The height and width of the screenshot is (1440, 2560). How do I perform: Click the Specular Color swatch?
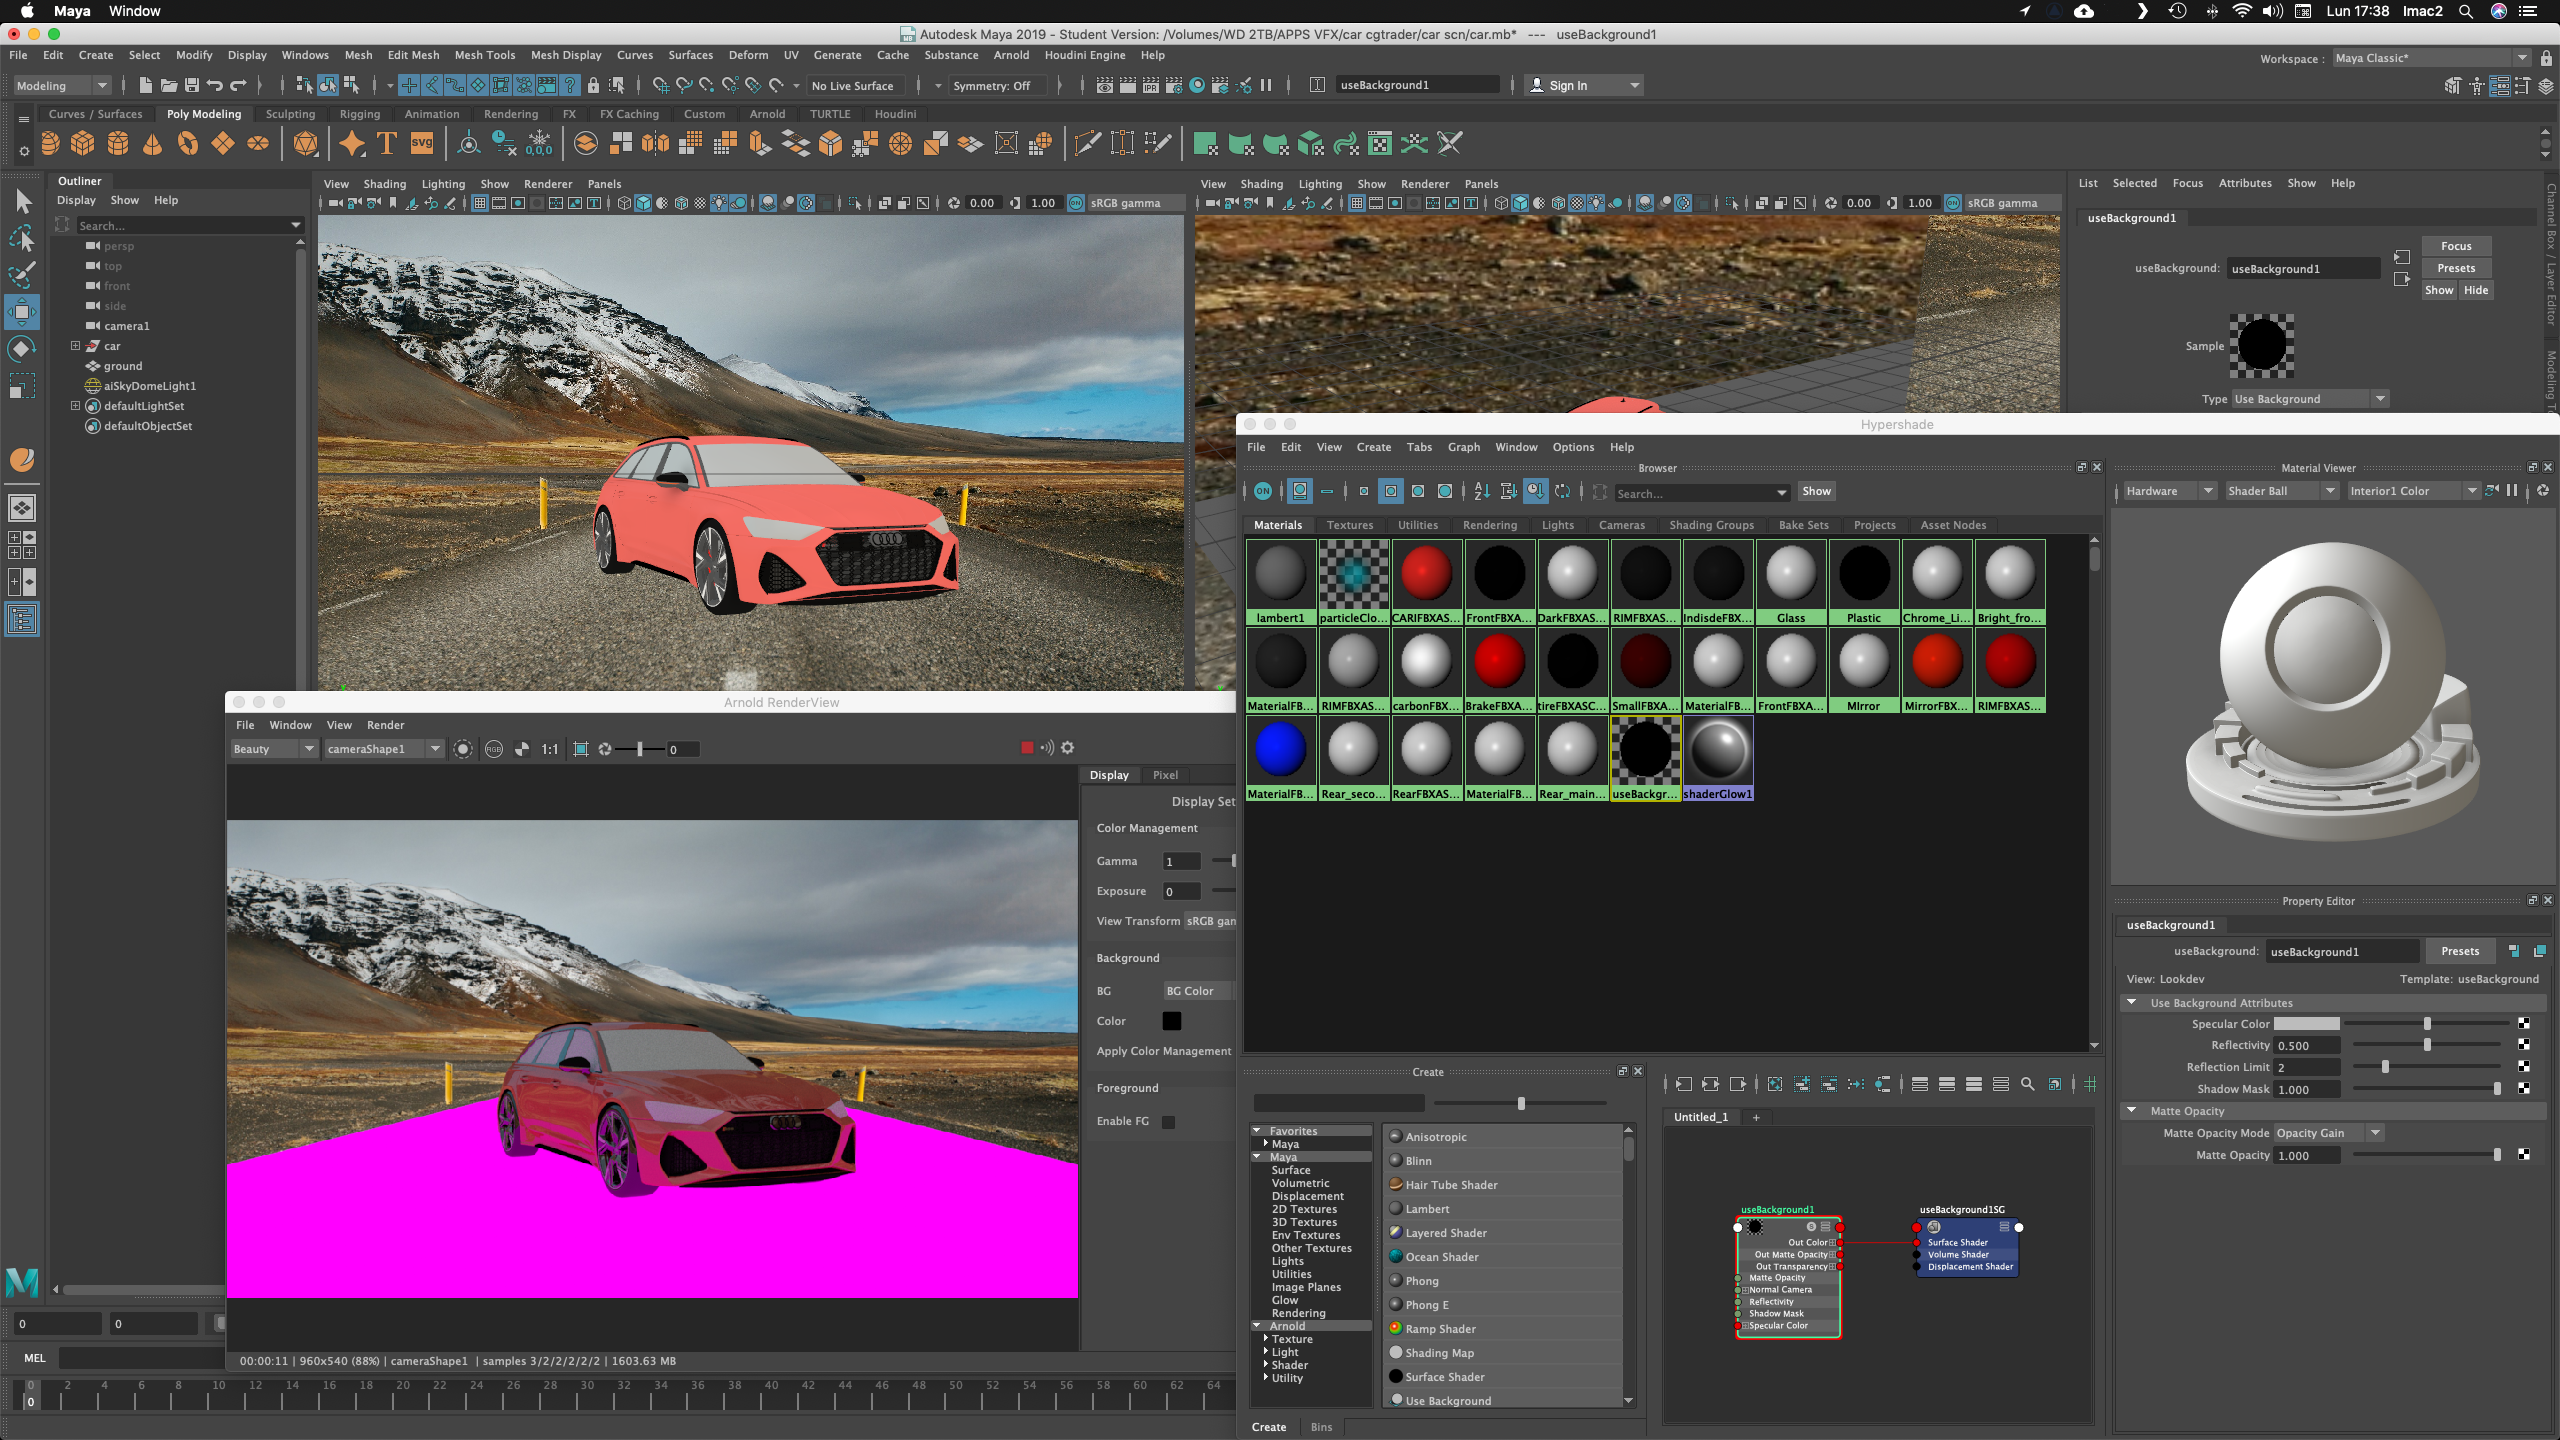(x=2306, y=1024)
